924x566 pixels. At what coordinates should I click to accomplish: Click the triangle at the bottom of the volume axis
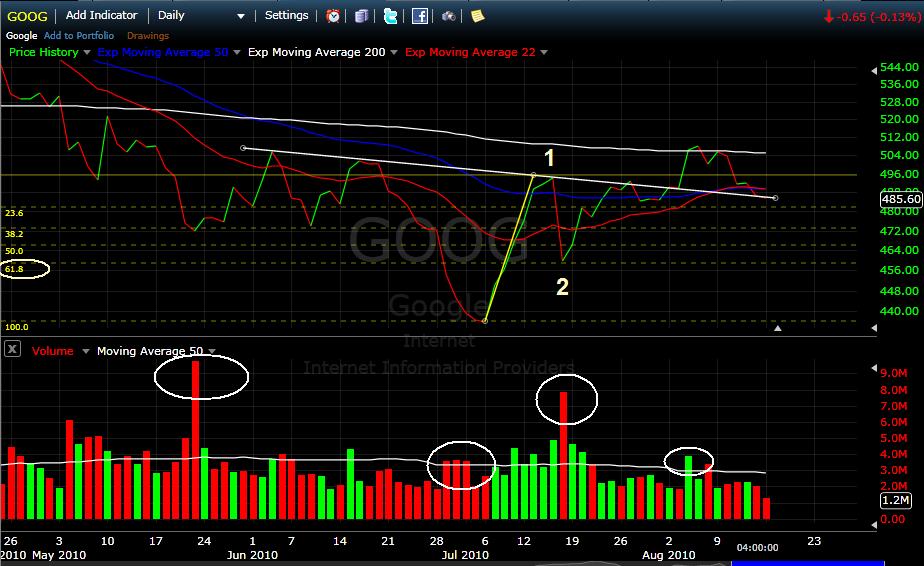point(874,524)
